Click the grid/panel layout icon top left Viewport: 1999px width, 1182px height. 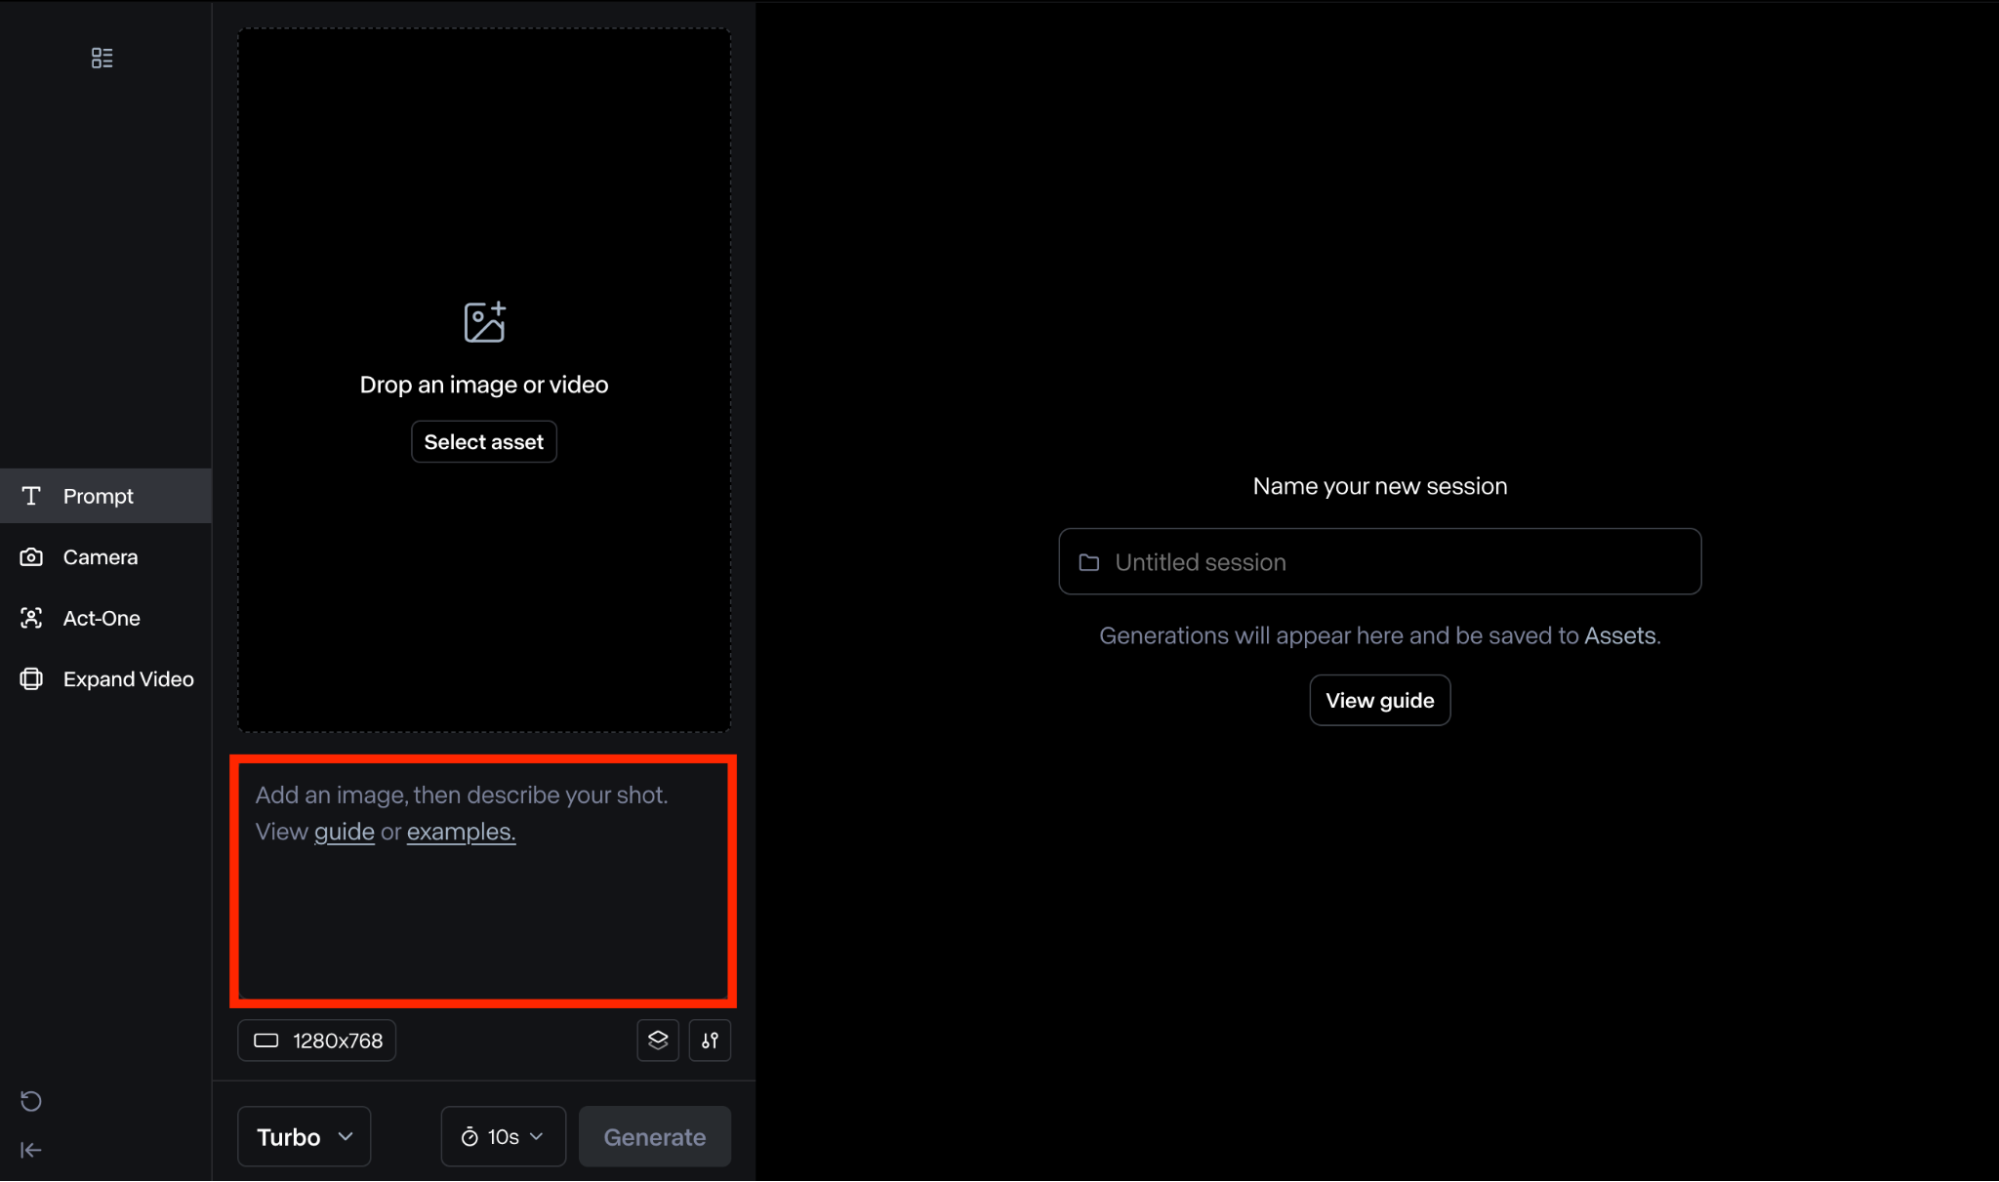[x=101, y=58]
